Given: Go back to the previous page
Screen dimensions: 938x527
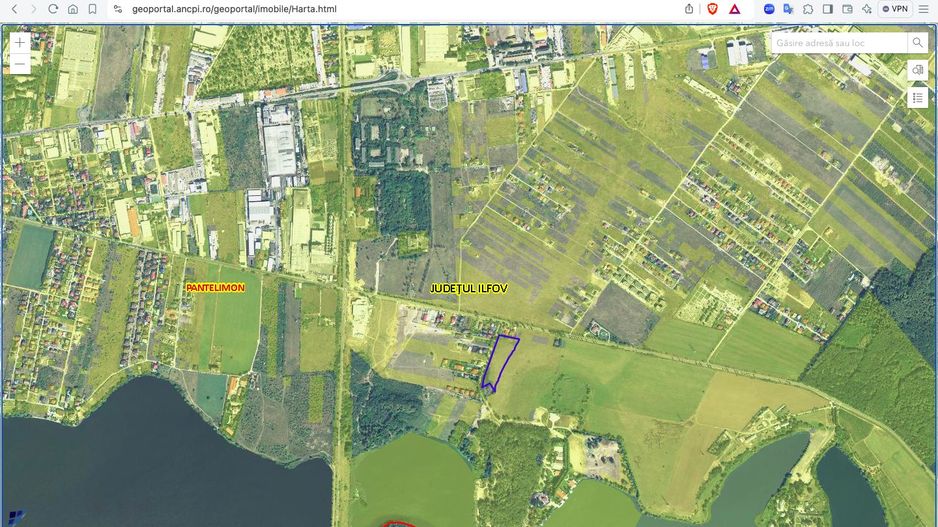Looking at the screenshot, I should pyautogui.click(x=14, y=9).
